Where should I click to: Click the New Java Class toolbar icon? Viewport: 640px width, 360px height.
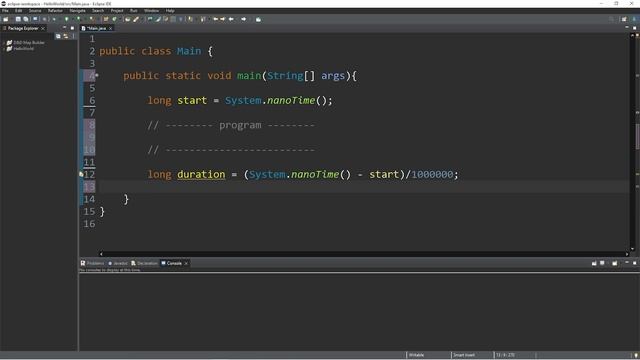pyautogui.click(x=114, y=19)
